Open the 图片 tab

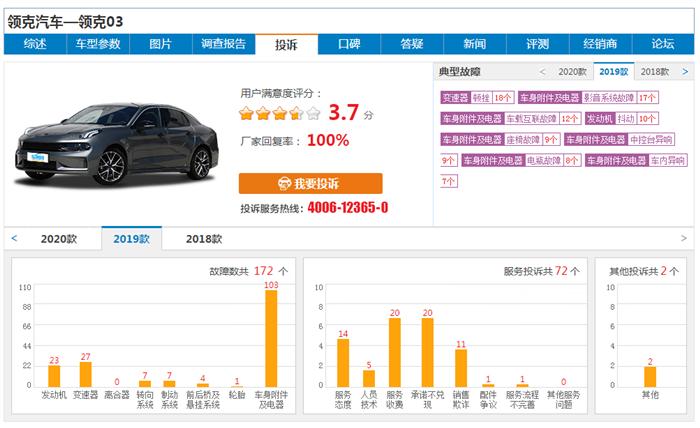(161, 44)
